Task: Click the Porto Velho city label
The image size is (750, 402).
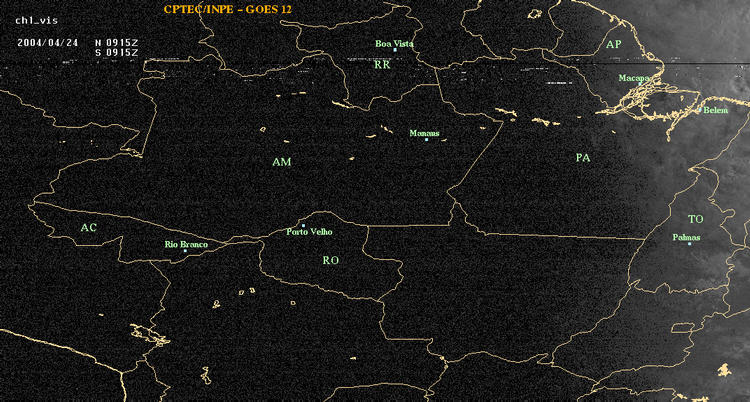Action: click(309, 232)
